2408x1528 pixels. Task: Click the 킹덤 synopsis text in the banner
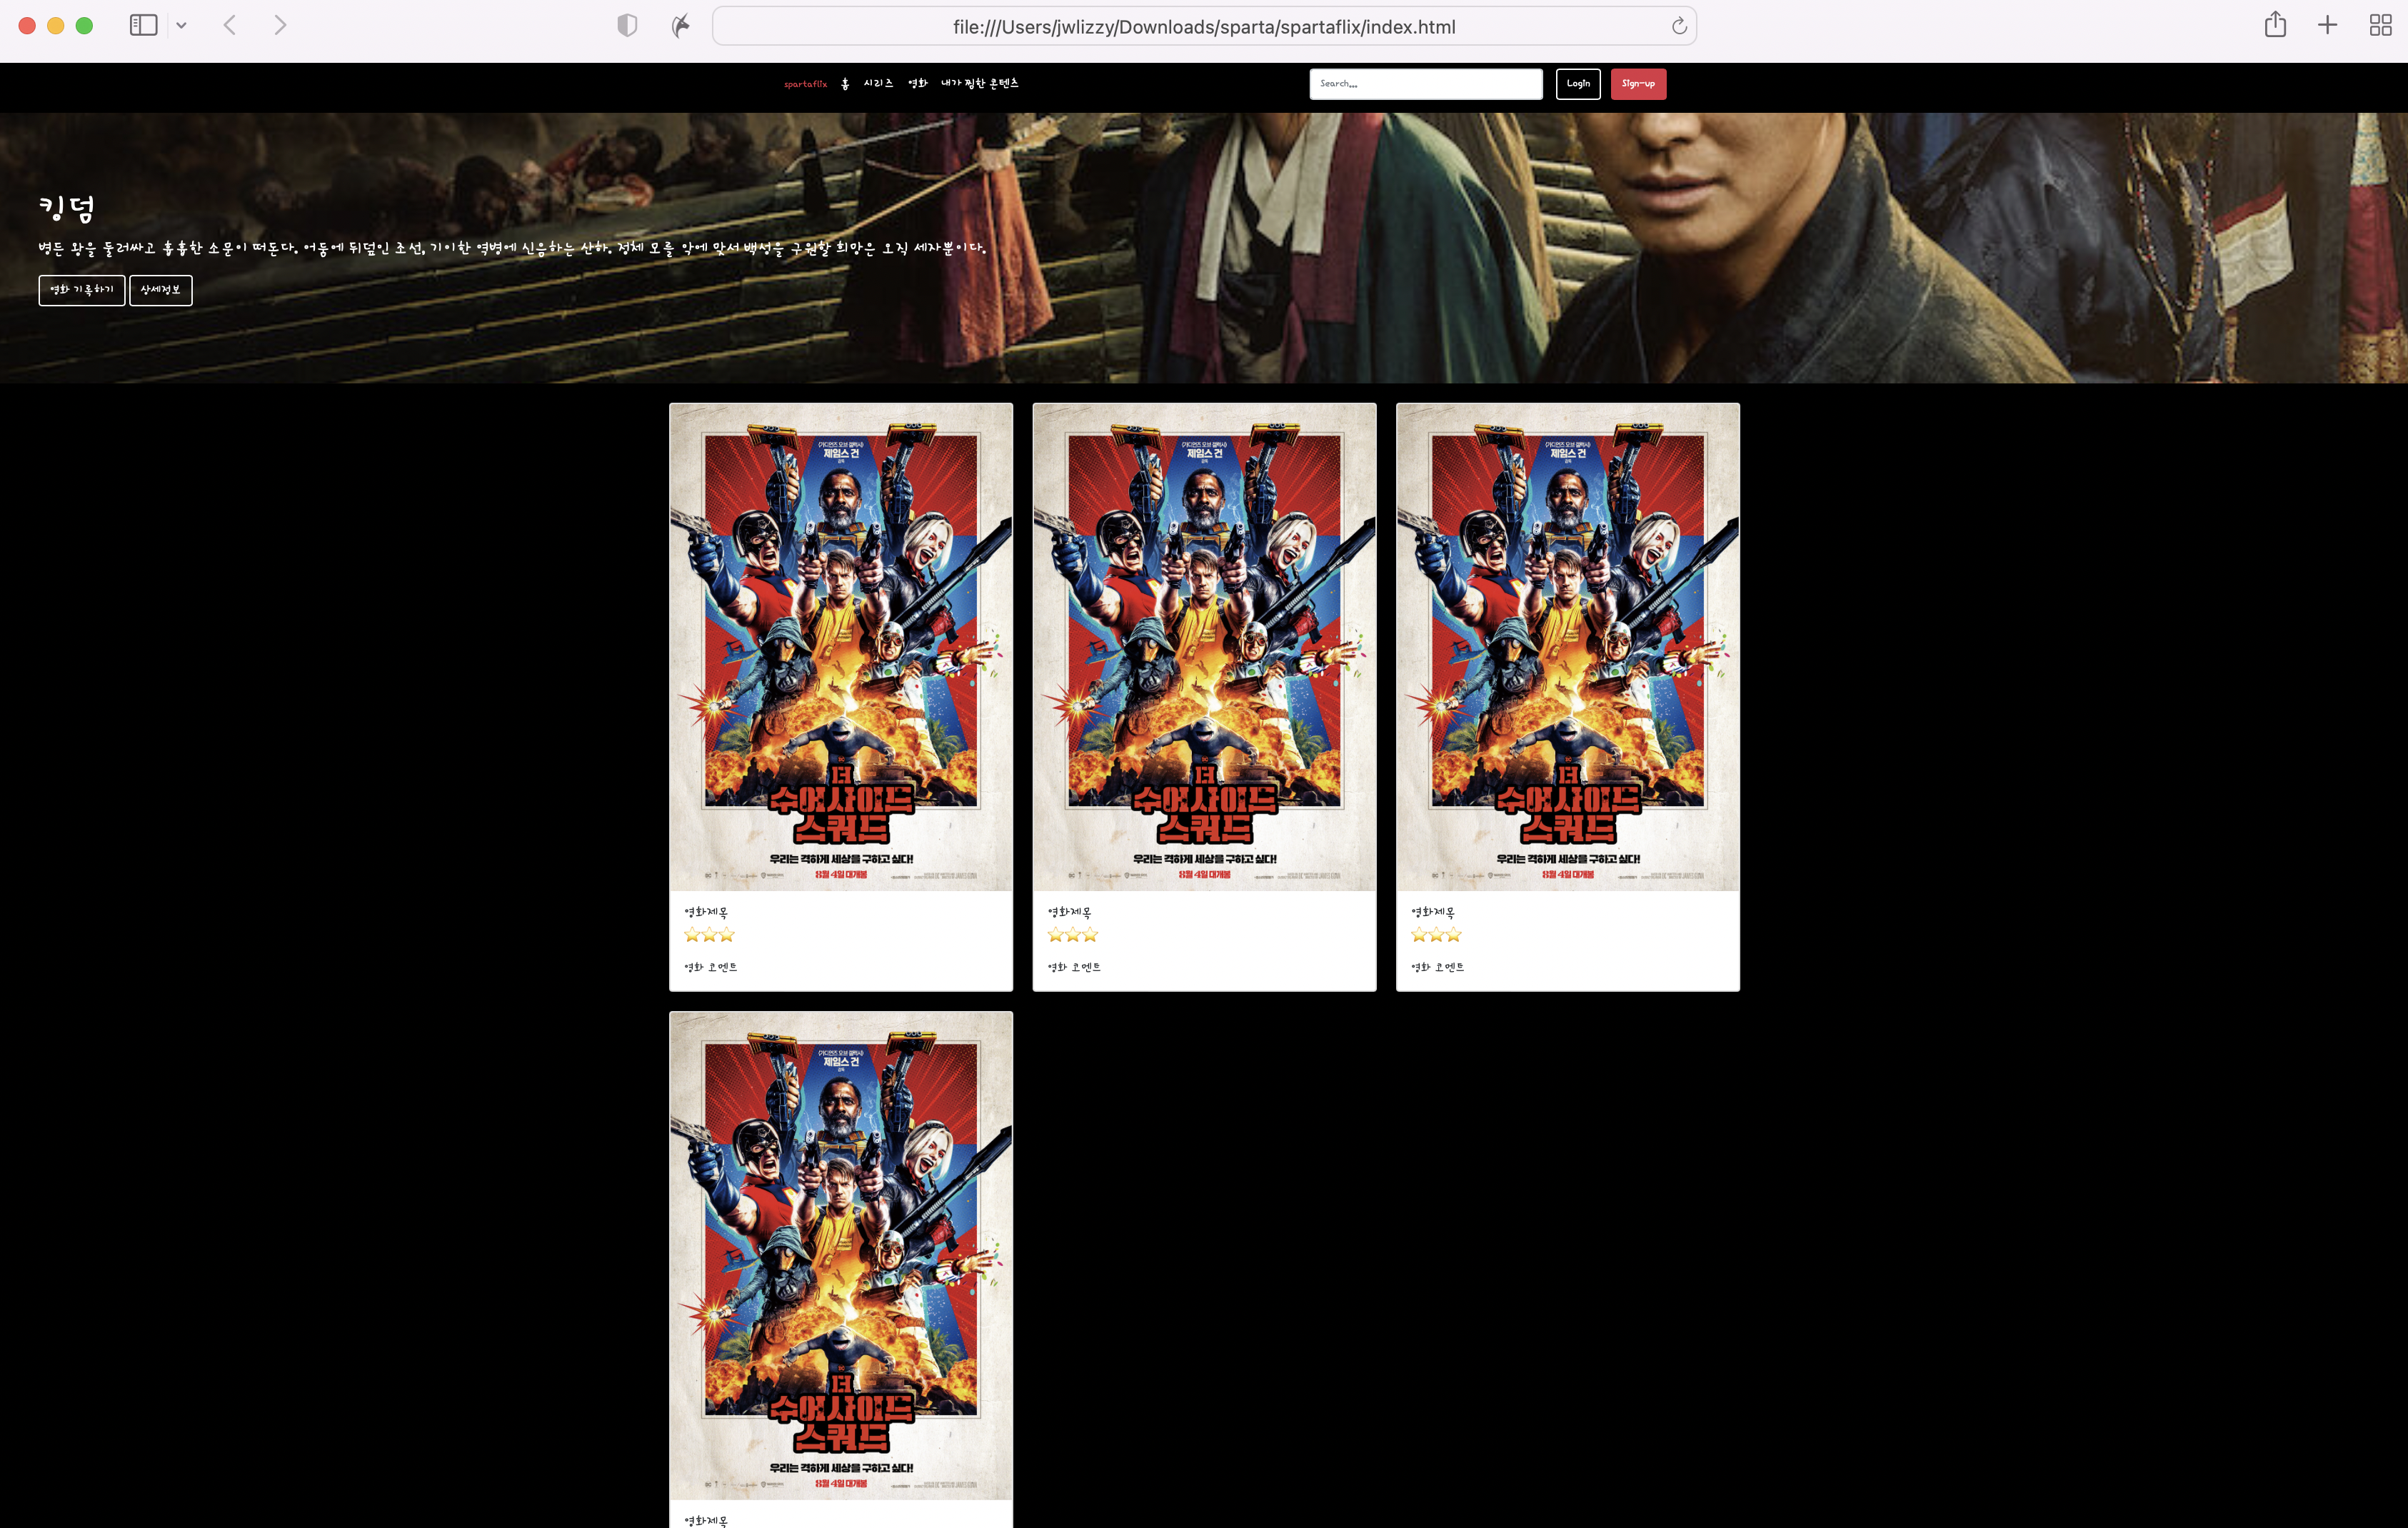coord(512,247)
